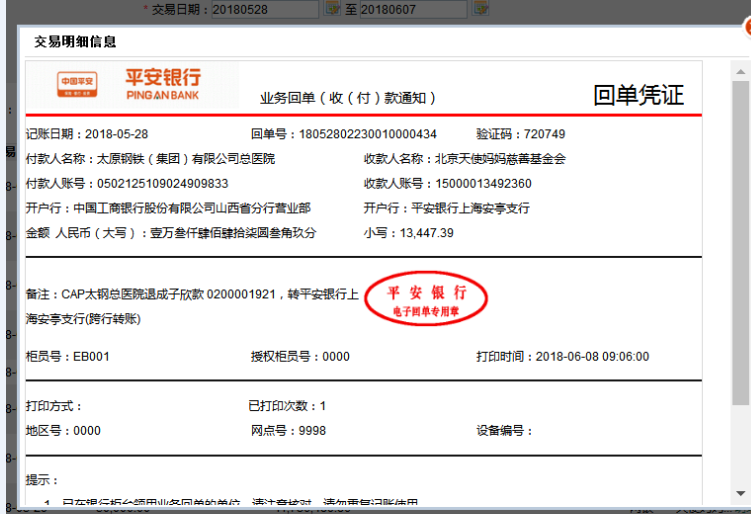Select the 回单号 180528022300100004​34 text
This screenshot has width=751, height=514.
click(343, 134)
